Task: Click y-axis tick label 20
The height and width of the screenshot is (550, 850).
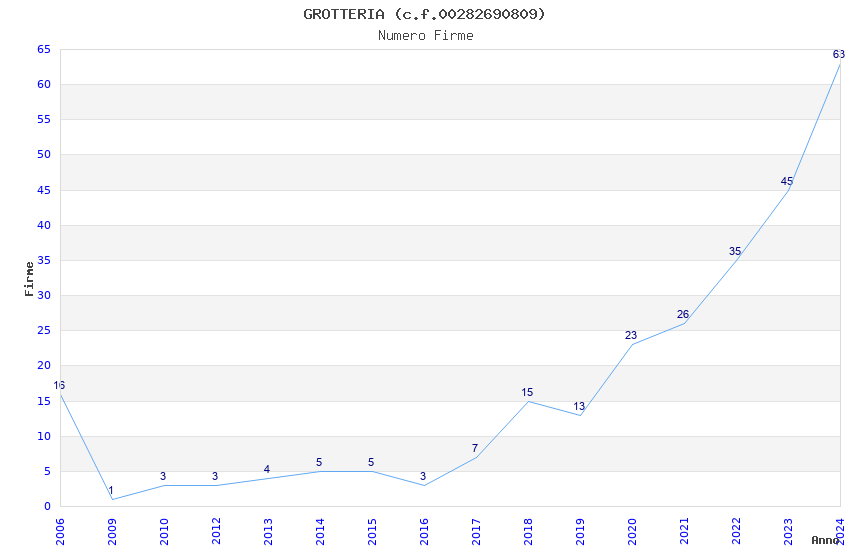Action: pyautogui.click(x=44, y=366)
